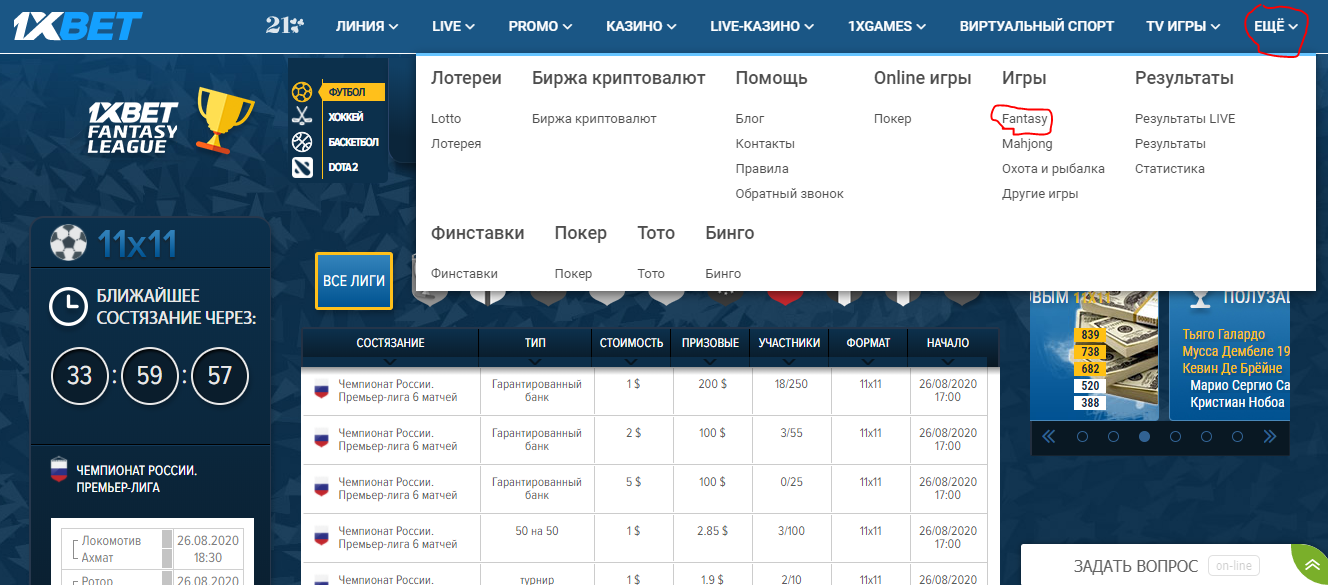This screenshot has height=585, width=1328.
Task: Open the Блог help link
Action: 749,118
